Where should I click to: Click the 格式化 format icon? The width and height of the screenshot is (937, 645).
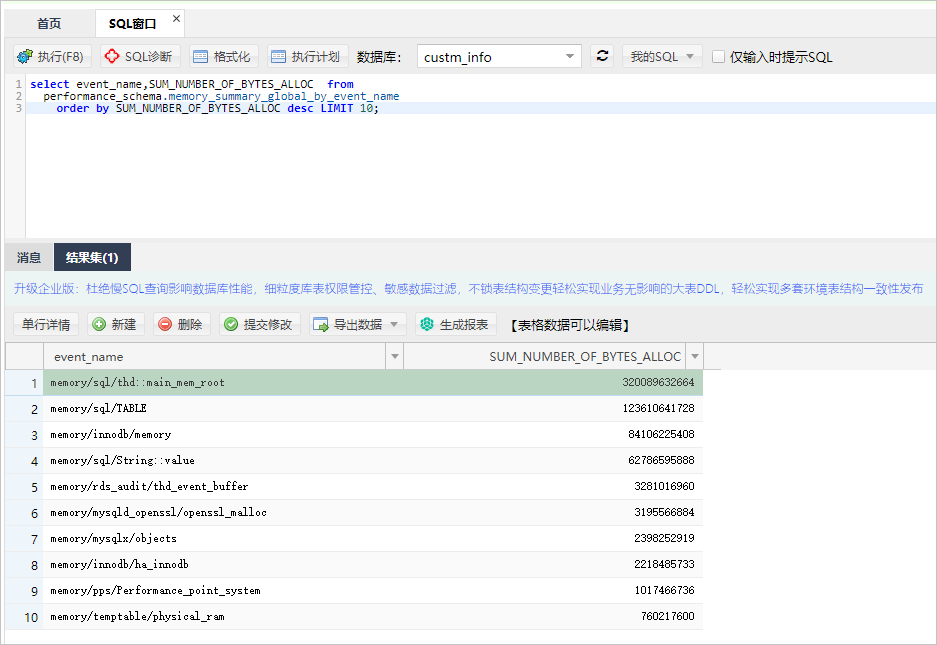(200, 57)
